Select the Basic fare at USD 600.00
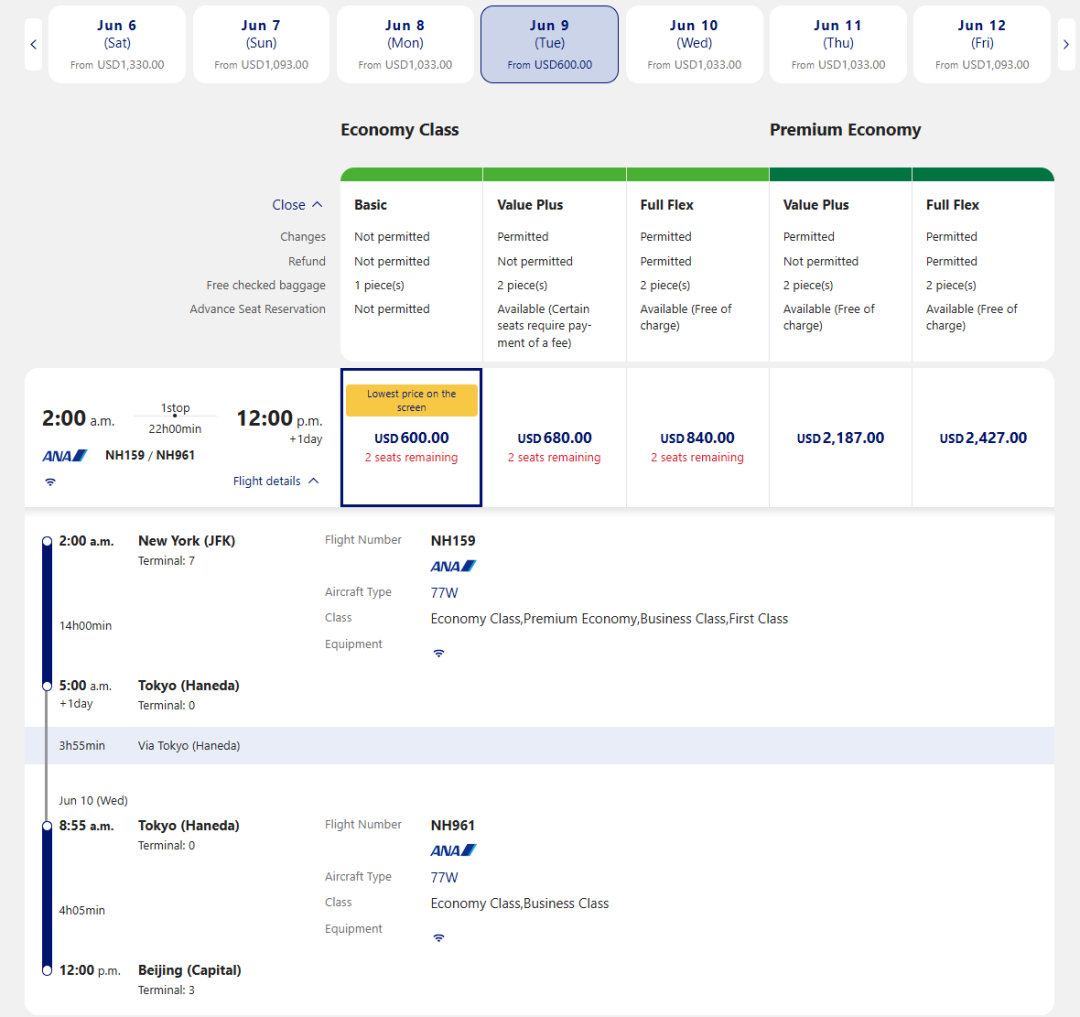 pyautogui.click(x=411, y=438)
